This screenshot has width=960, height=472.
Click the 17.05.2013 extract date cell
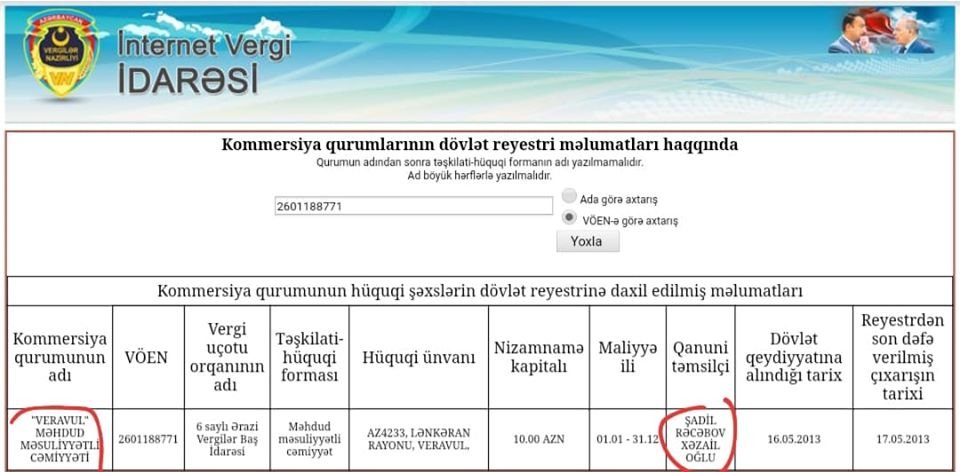(903, 439)
